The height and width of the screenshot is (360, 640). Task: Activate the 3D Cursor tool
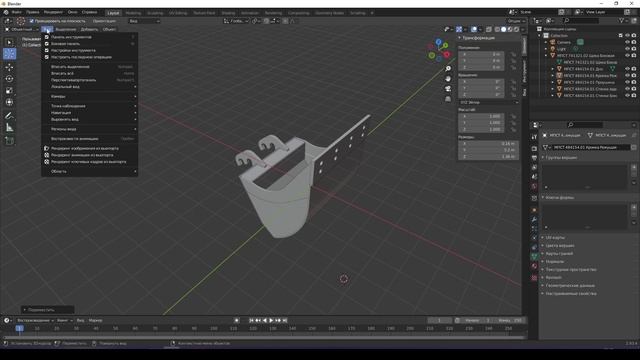pyautogui.click(x=9, y=54)
